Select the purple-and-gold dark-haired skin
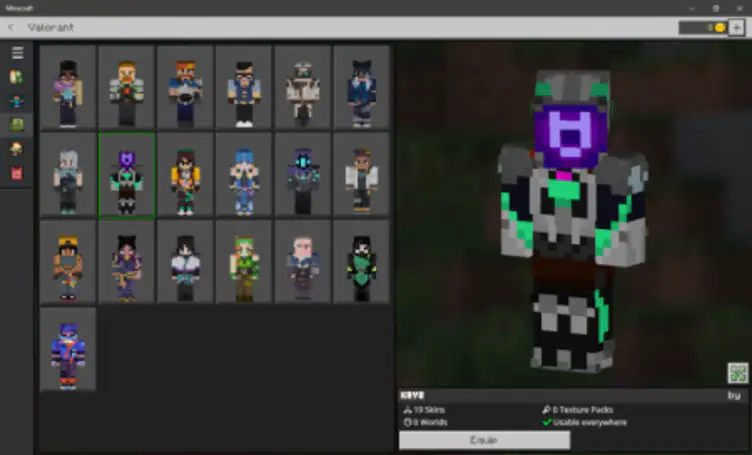This screenshot has width=752, height=455. click(x=127, y=262)
